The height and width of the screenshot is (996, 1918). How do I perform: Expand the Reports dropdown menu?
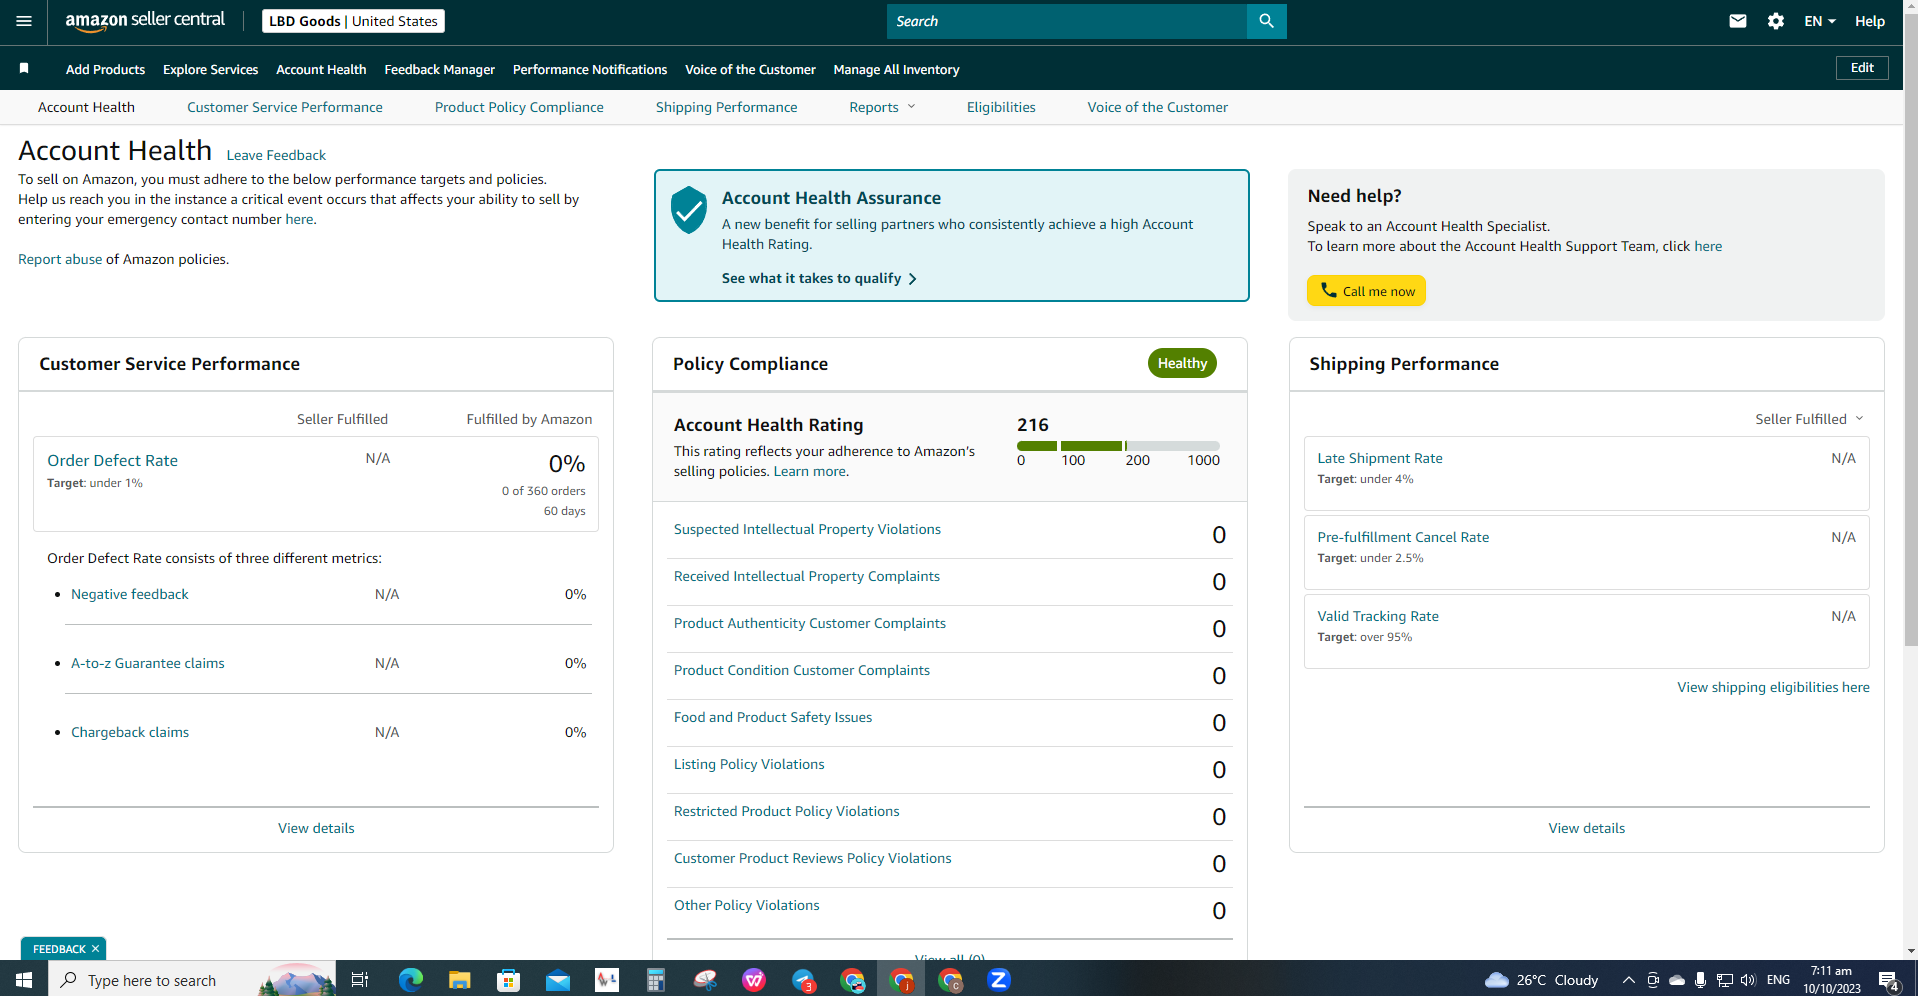point(882,107)
